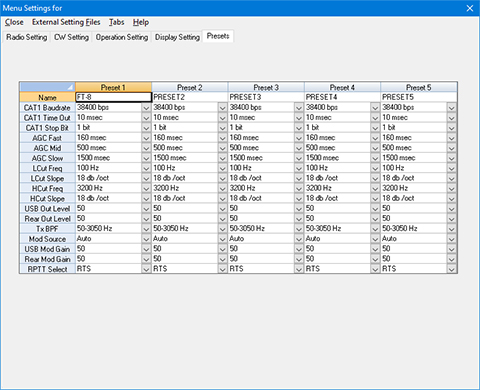
Task: Select the USB Mod Gain row header
Action: click(47, 249)
